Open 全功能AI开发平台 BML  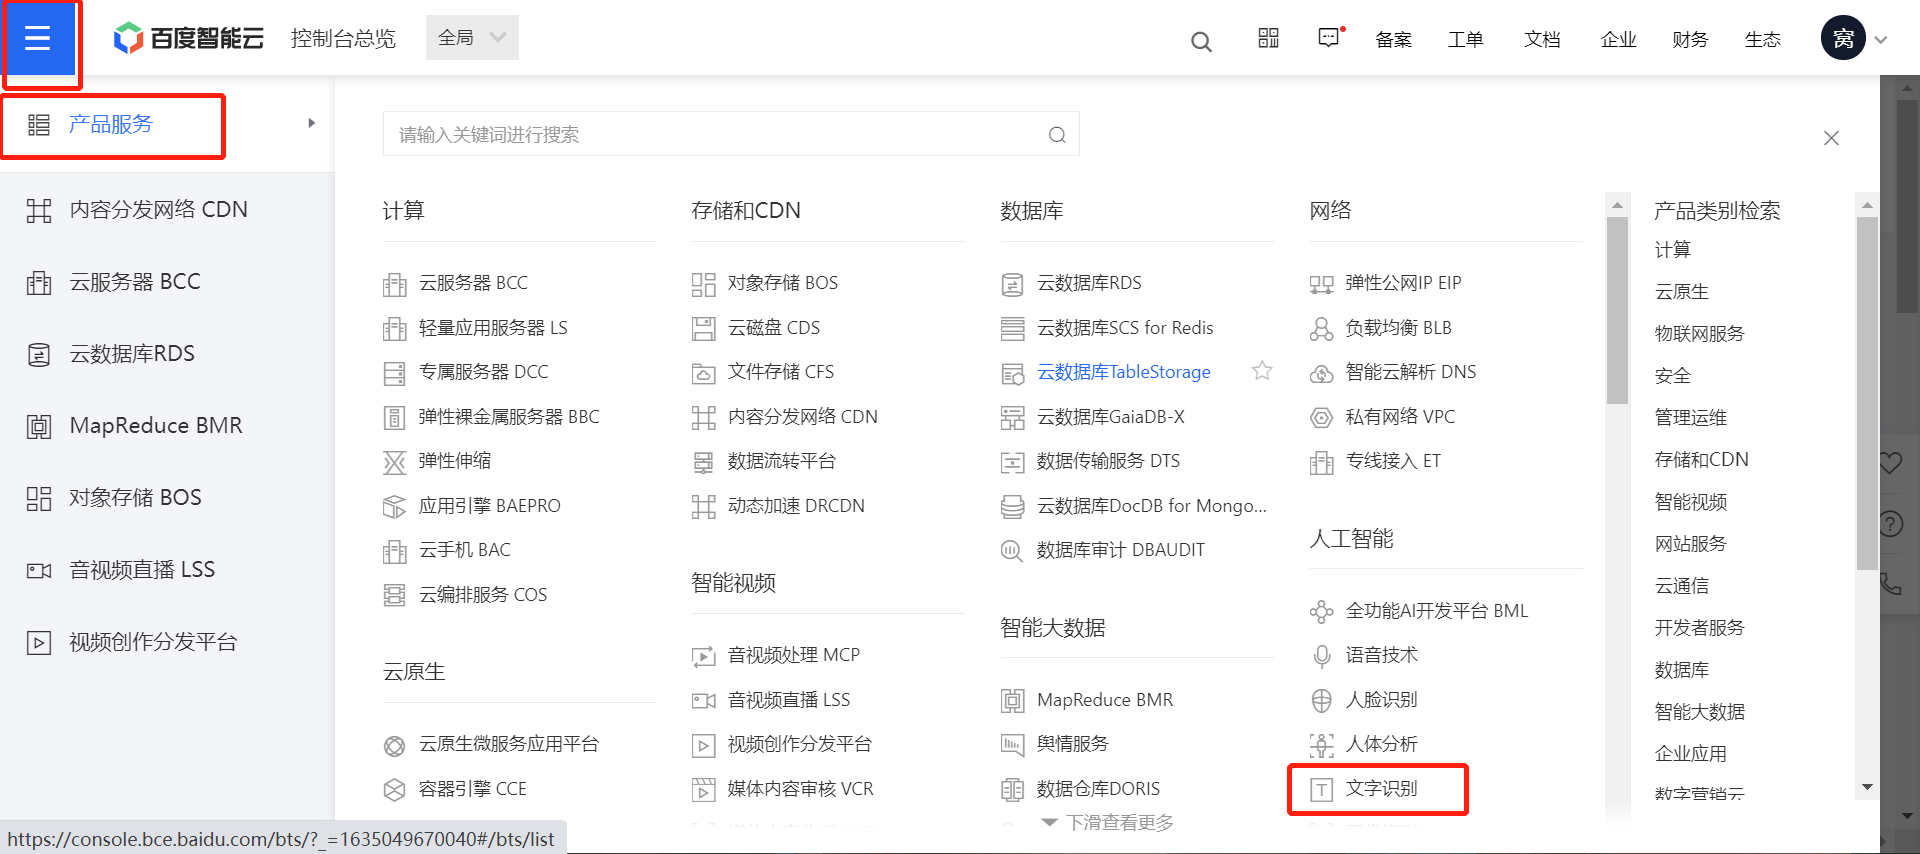click(1436, 611)
